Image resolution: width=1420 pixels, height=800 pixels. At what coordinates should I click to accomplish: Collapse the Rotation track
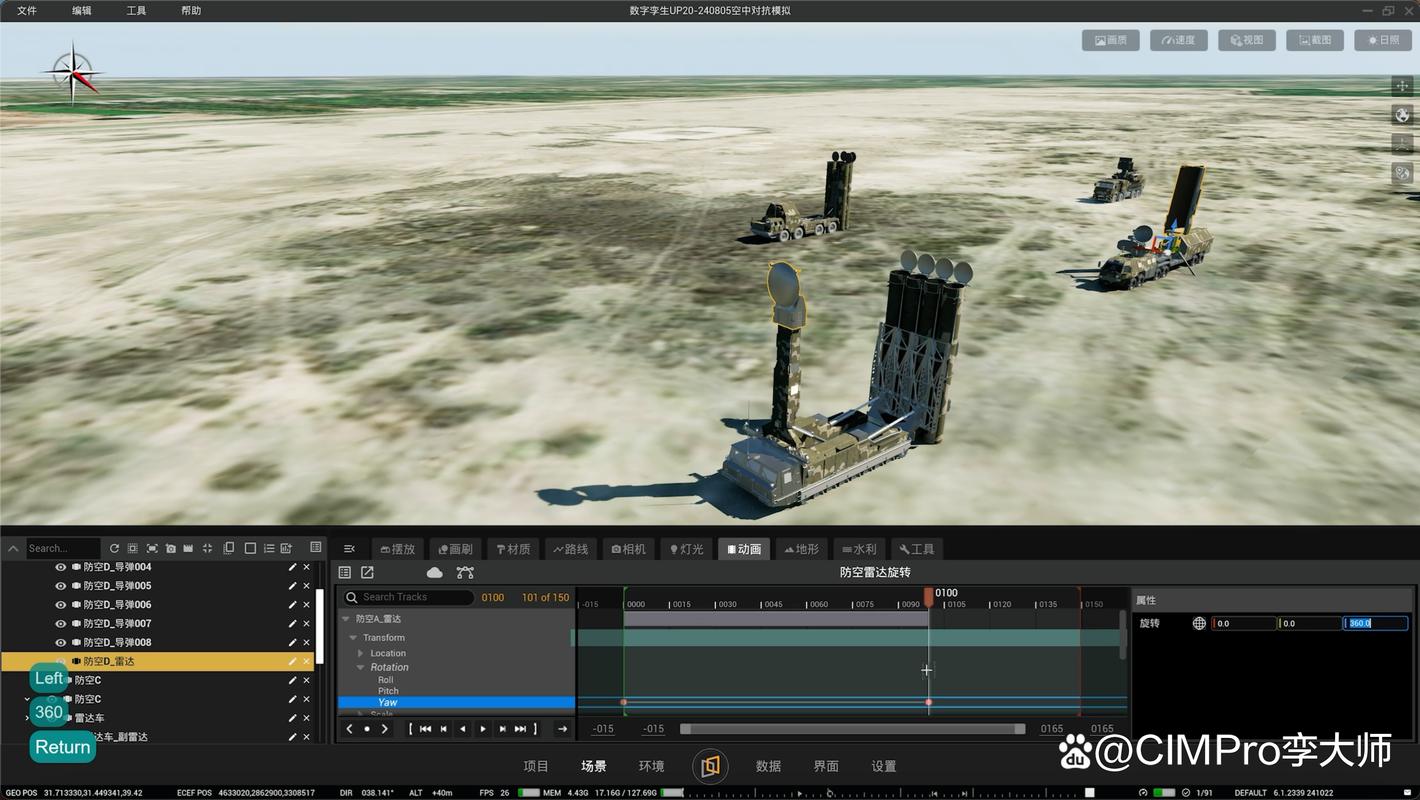361,667
